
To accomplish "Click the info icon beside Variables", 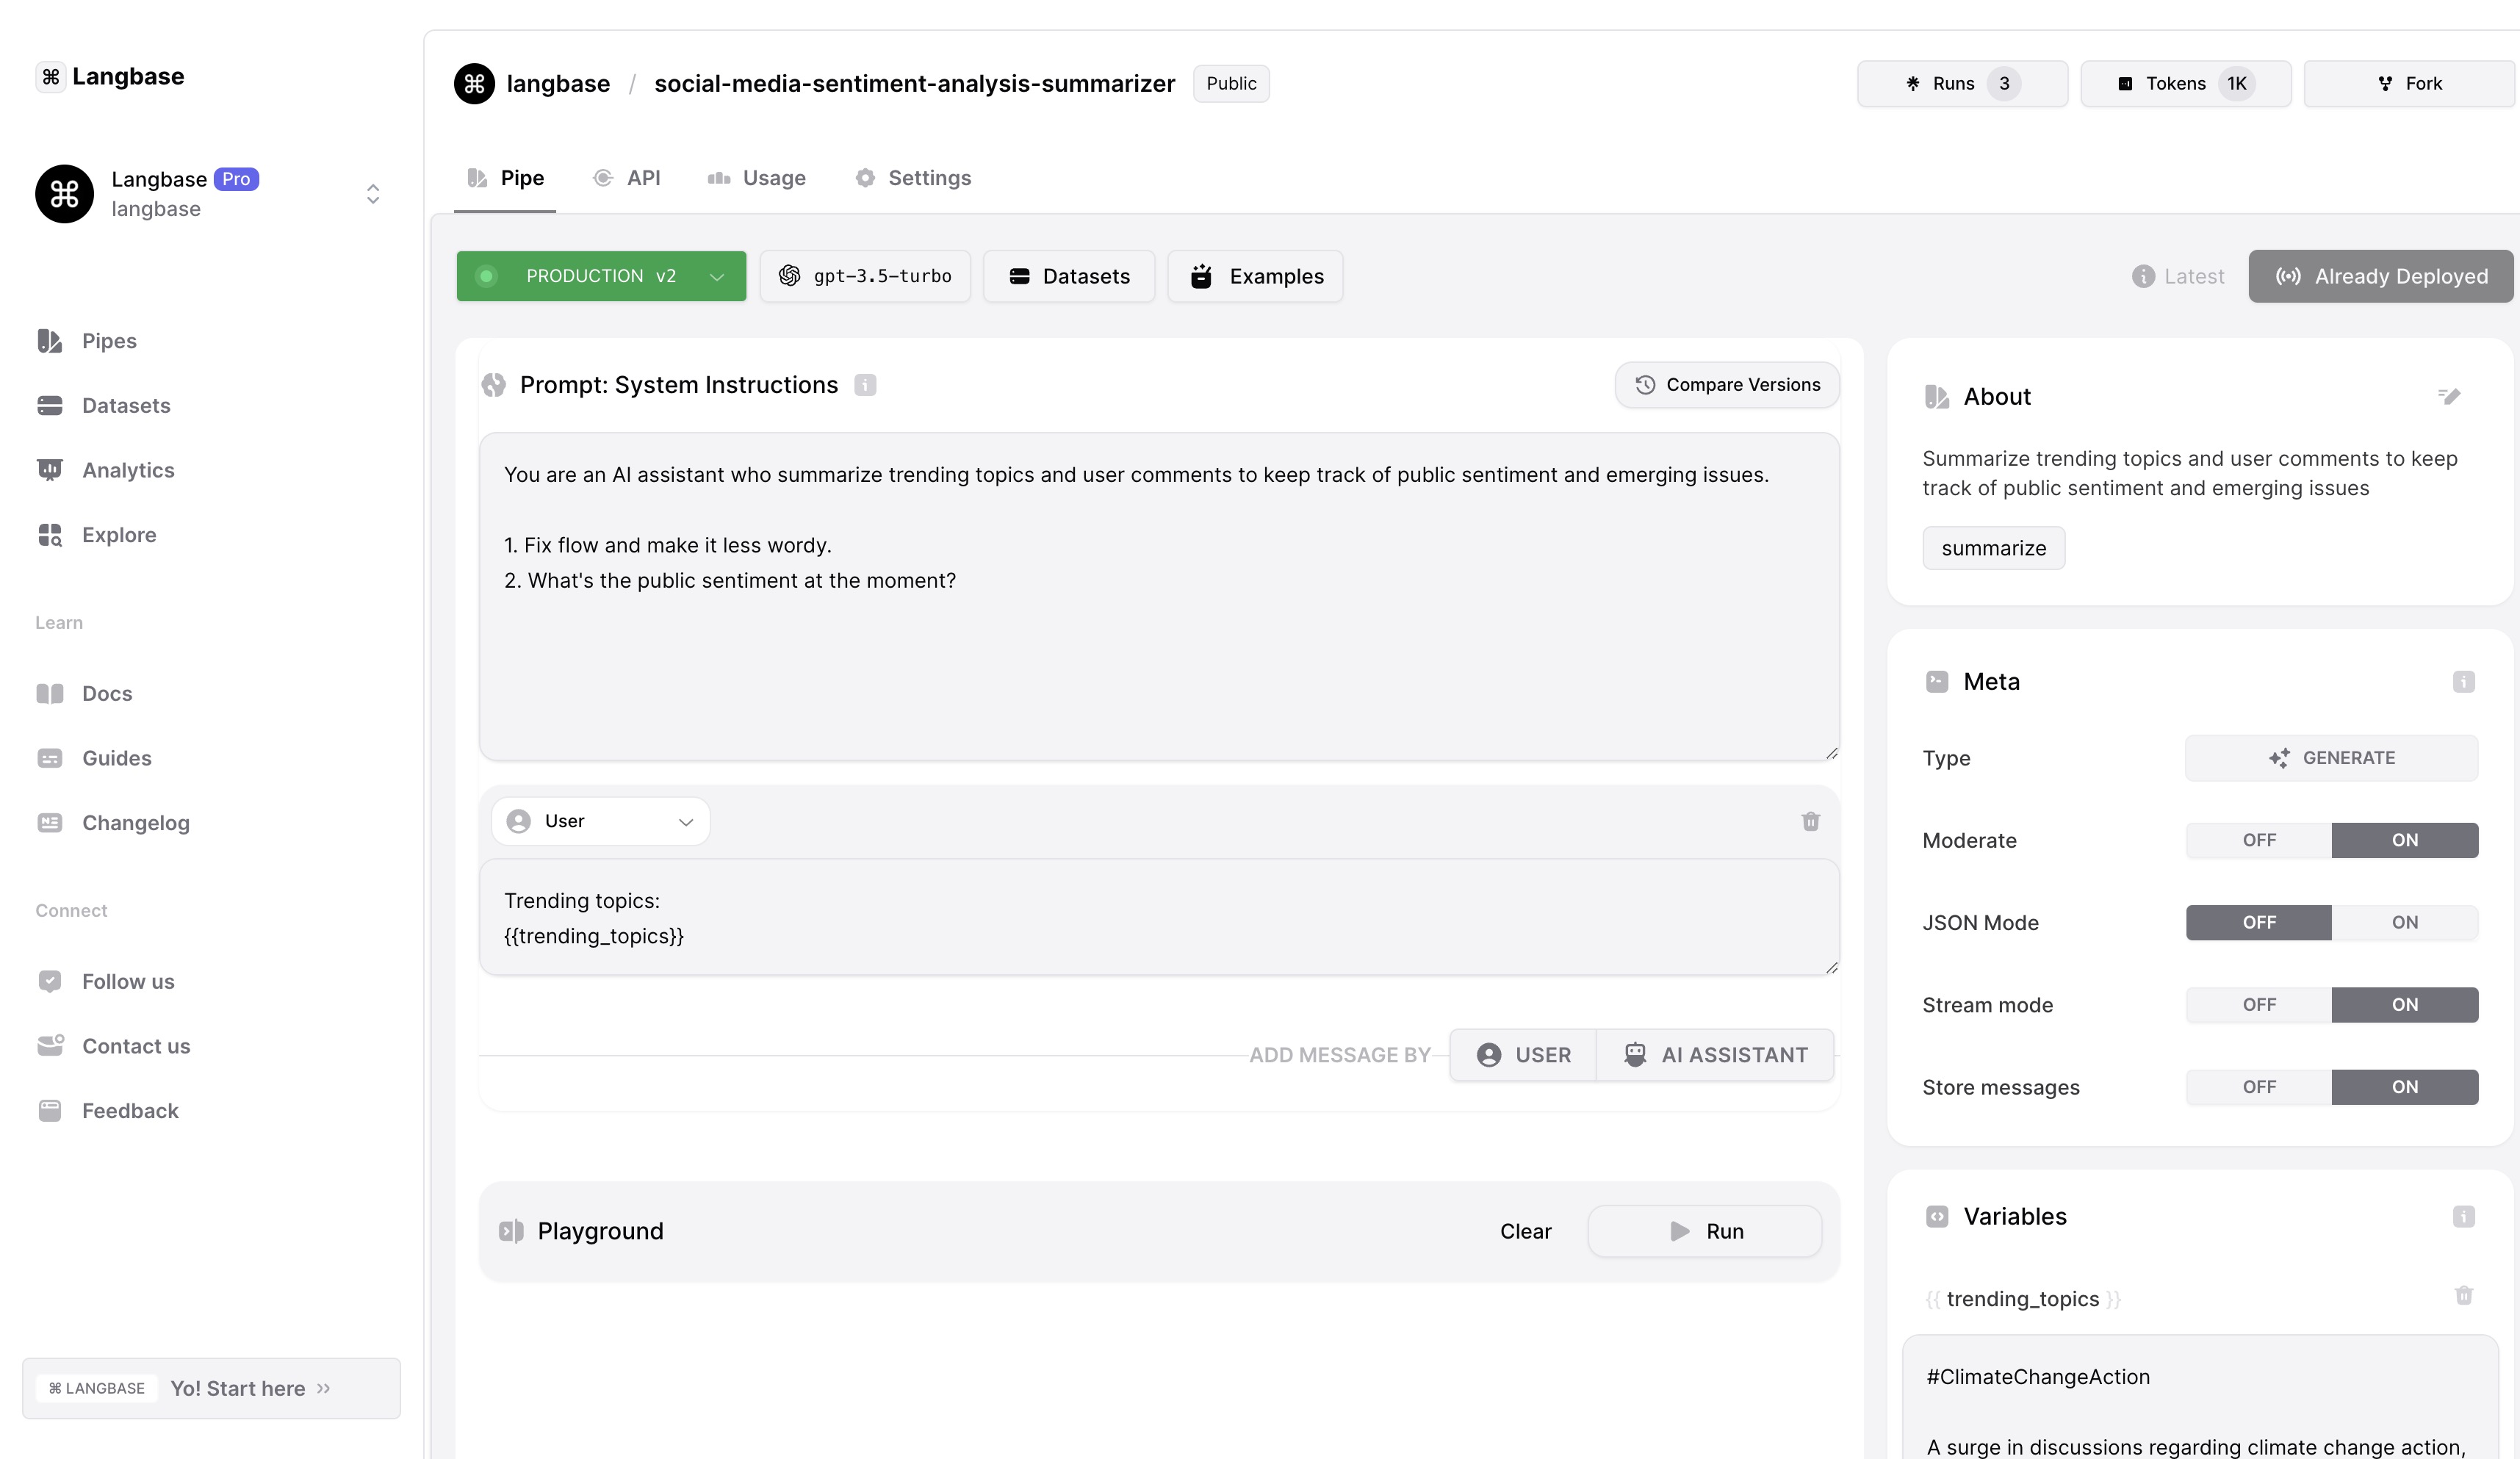I will pos(2463,1216).
